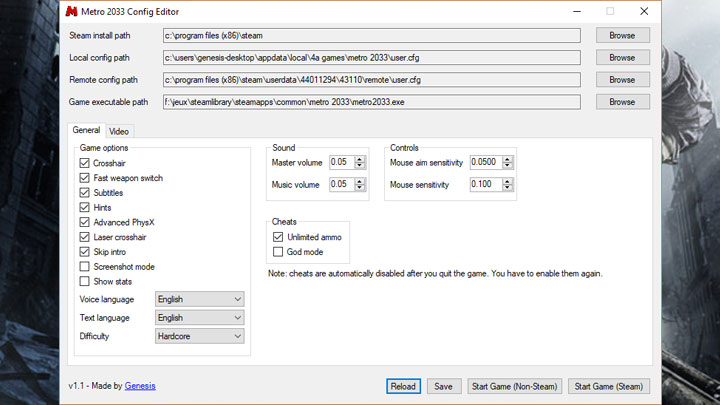Uncheck Skip intro option

[x=84, y=252]
